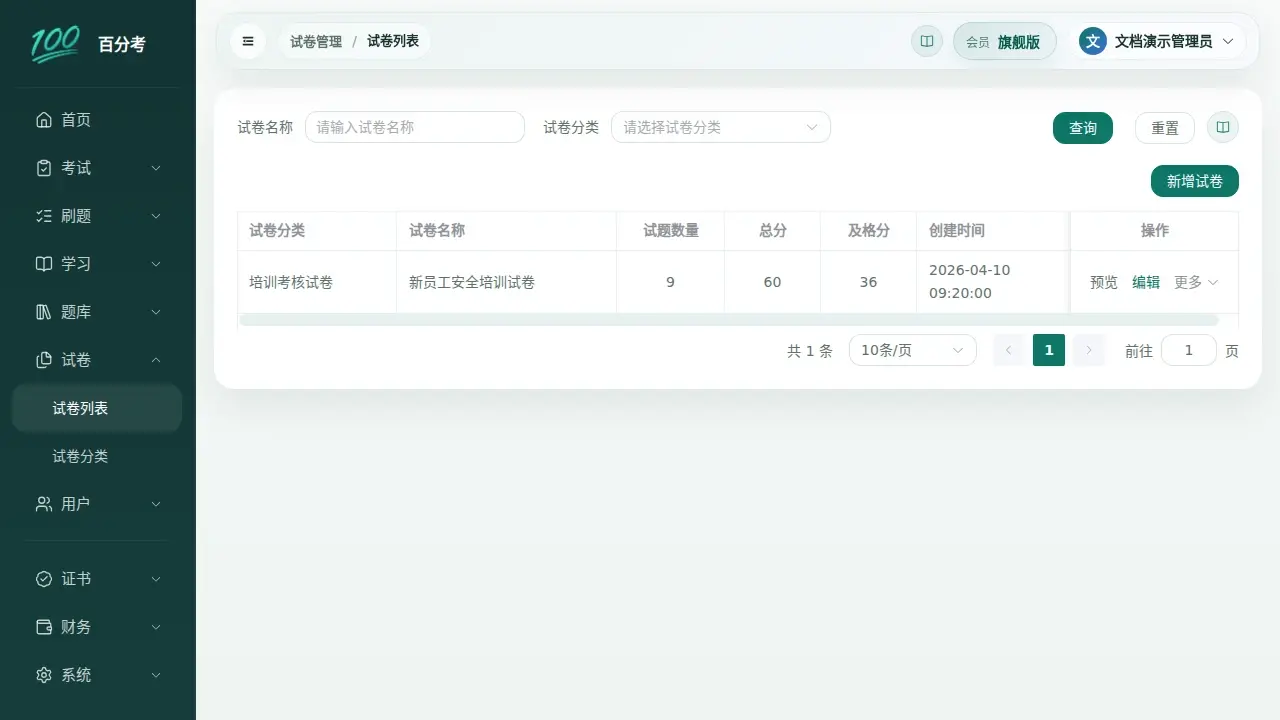This screenshot has height=720, width=1280.
Task: Open 试卷分类 select dropdown
Action: 721,127
